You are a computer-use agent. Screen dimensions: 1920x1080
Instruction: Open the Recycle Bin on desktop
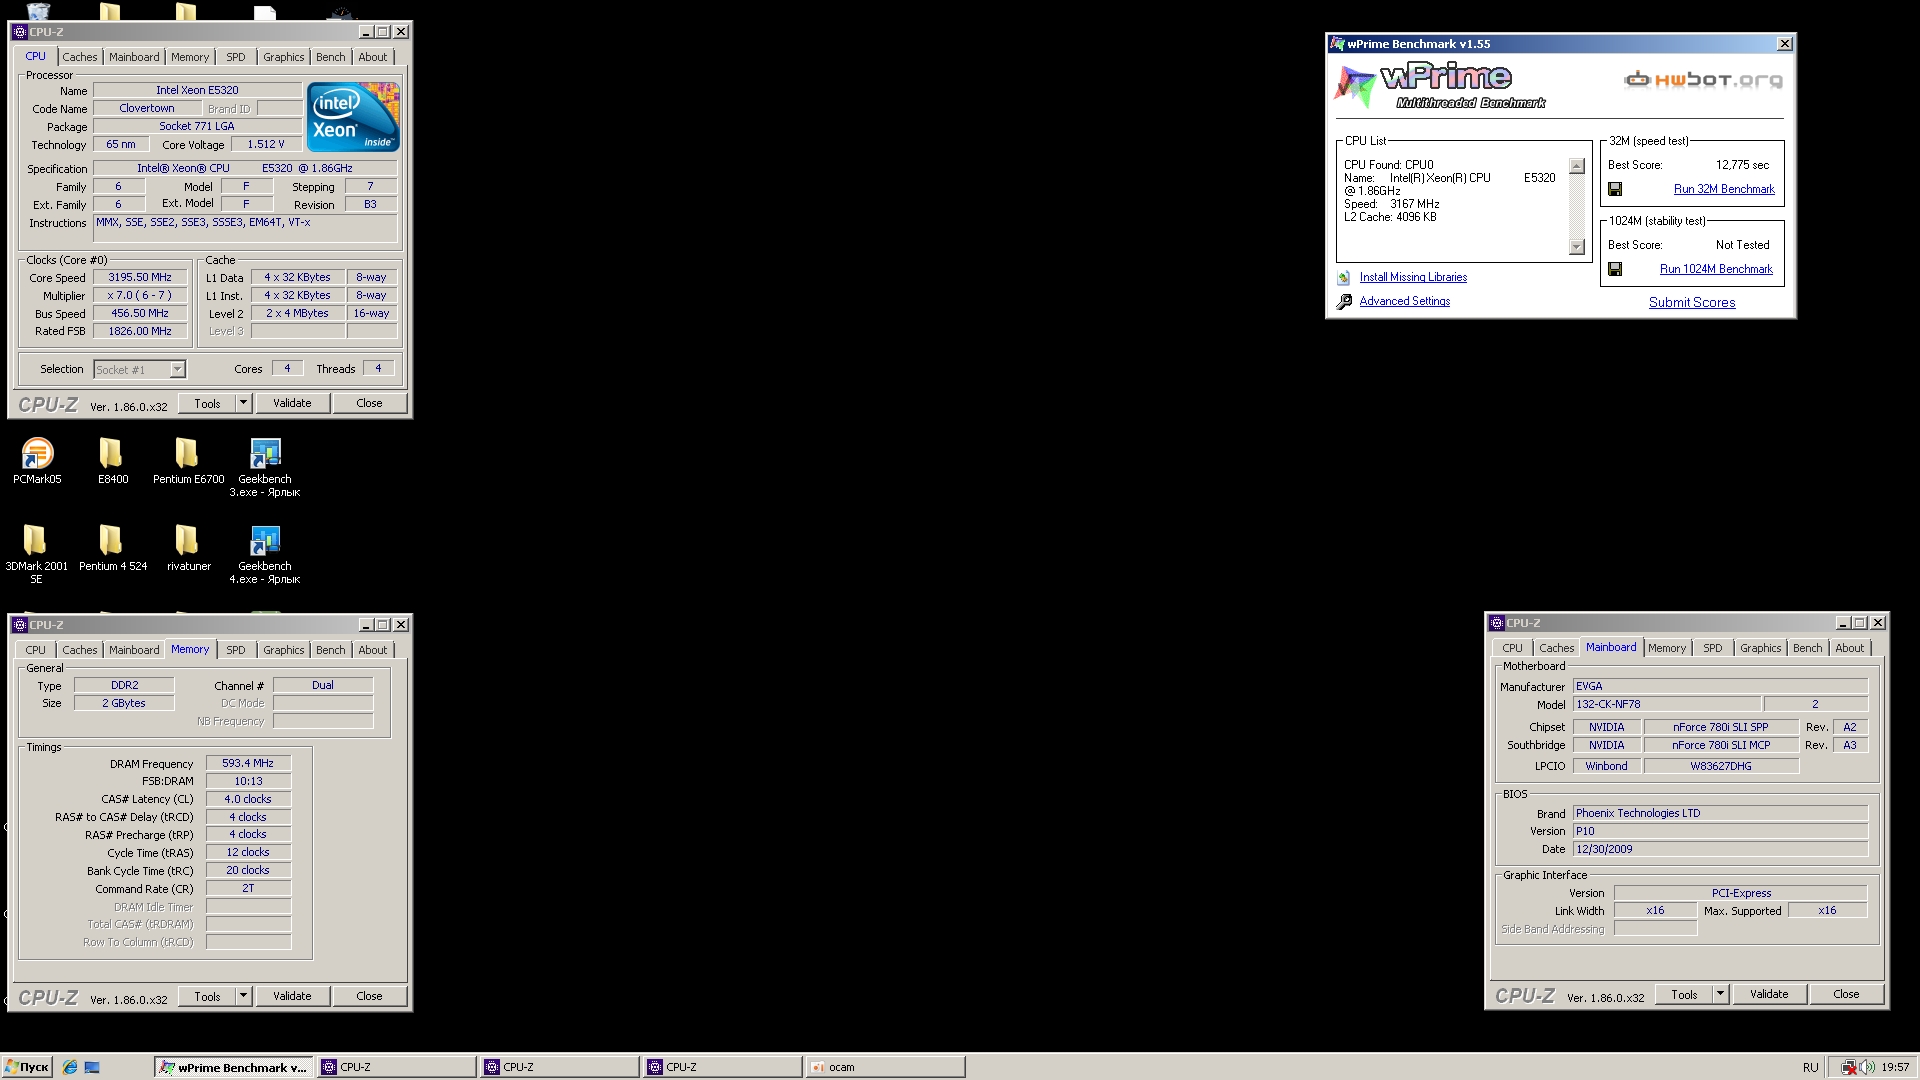point(38,11)
